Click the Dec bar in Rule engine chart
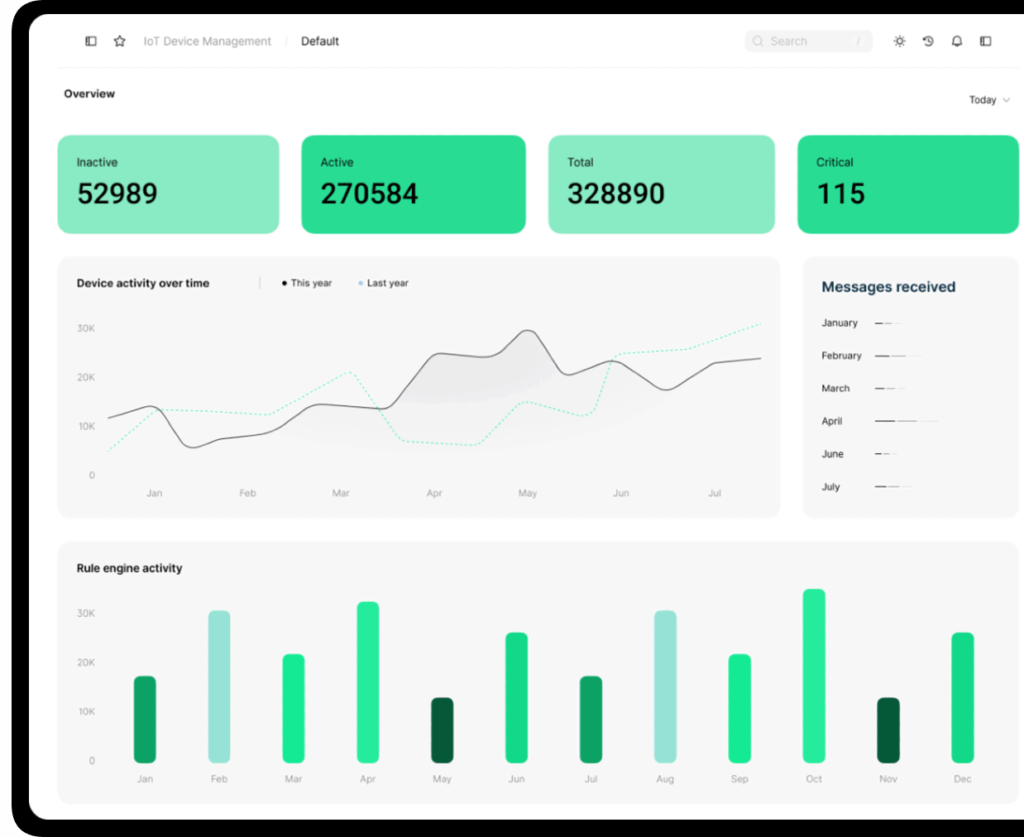The height and width of the screenshot is (837, 1024). (963, 697)
